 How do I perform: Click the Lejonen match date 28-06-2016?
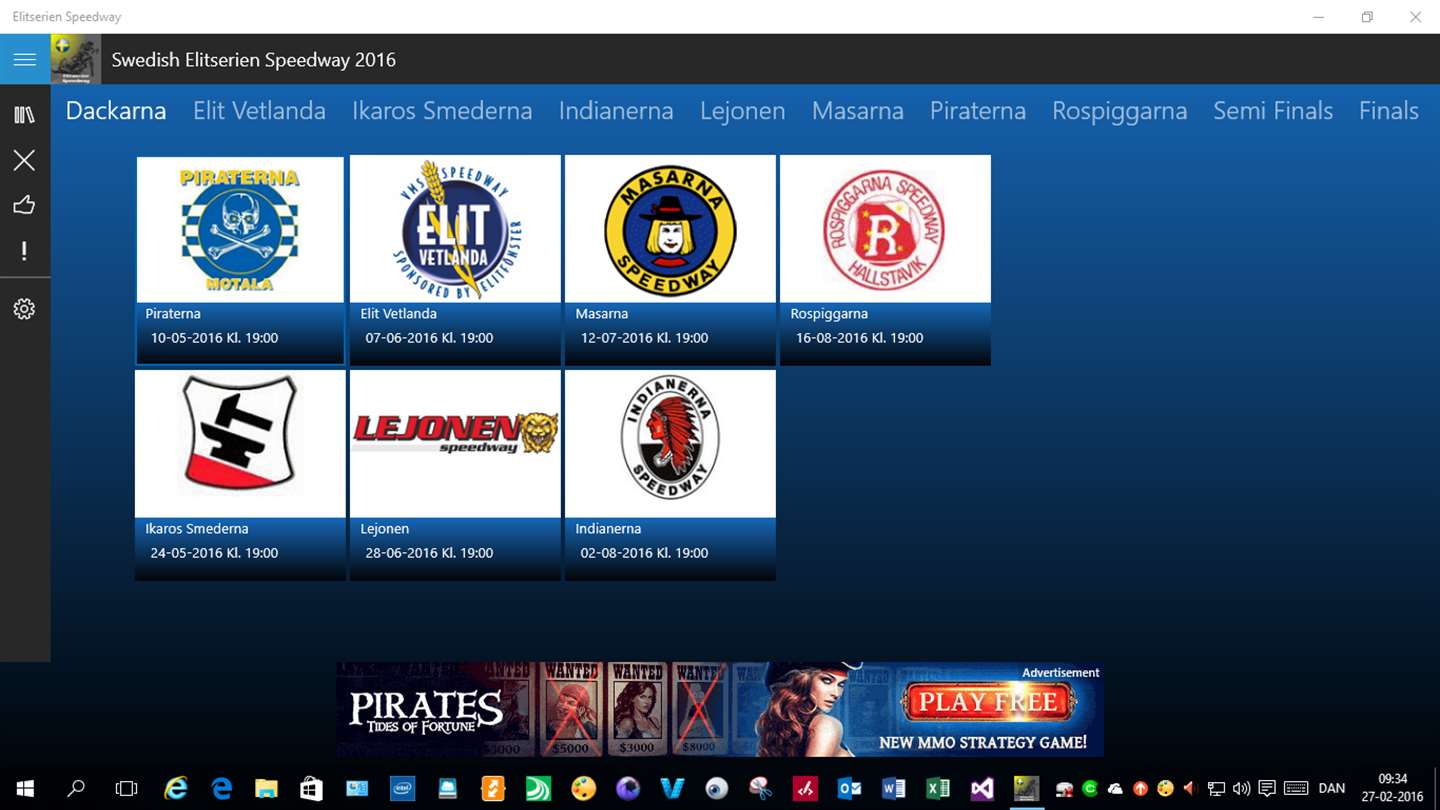click(x=429, y=553)
